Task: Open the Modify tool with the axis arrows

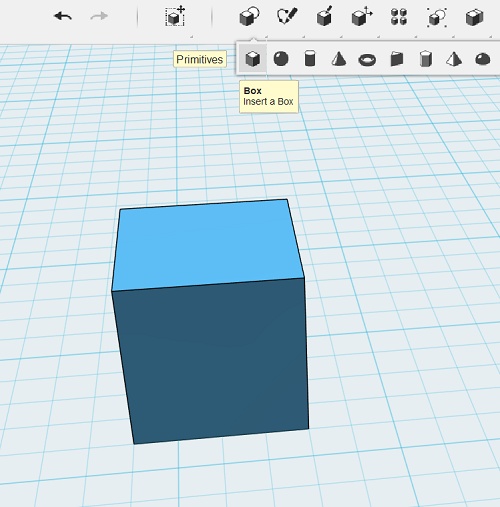Action: tap(362, 16)
